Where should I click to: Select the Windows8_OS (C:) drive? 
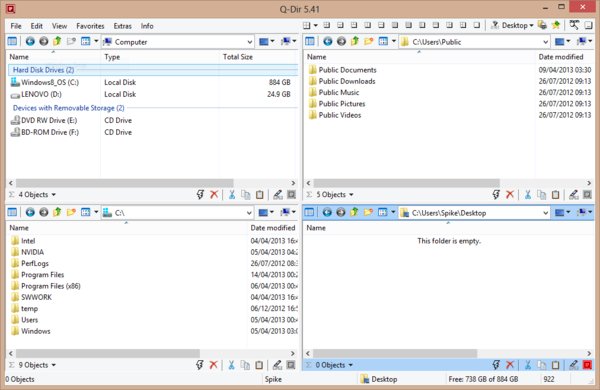click(45, 82)
